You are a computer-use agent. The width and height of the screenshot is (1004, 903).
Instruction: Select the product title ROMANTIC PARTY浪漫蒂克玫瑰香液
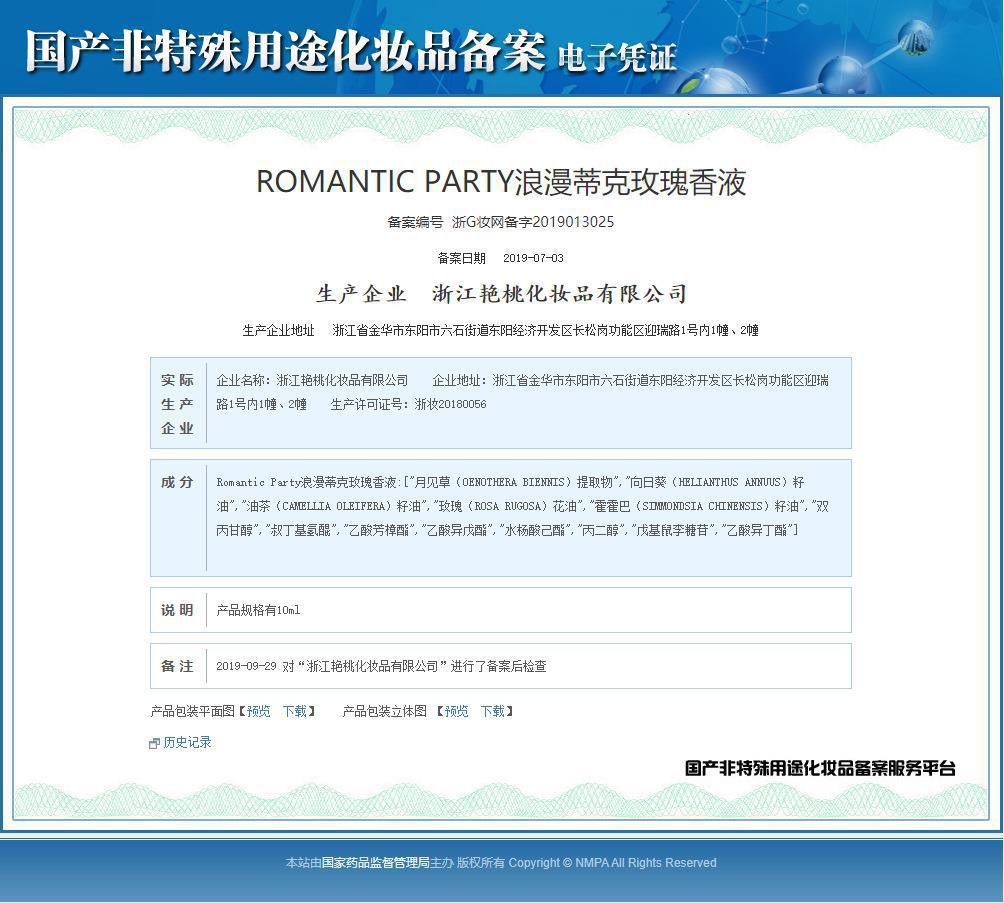click(x=501, y=181)
